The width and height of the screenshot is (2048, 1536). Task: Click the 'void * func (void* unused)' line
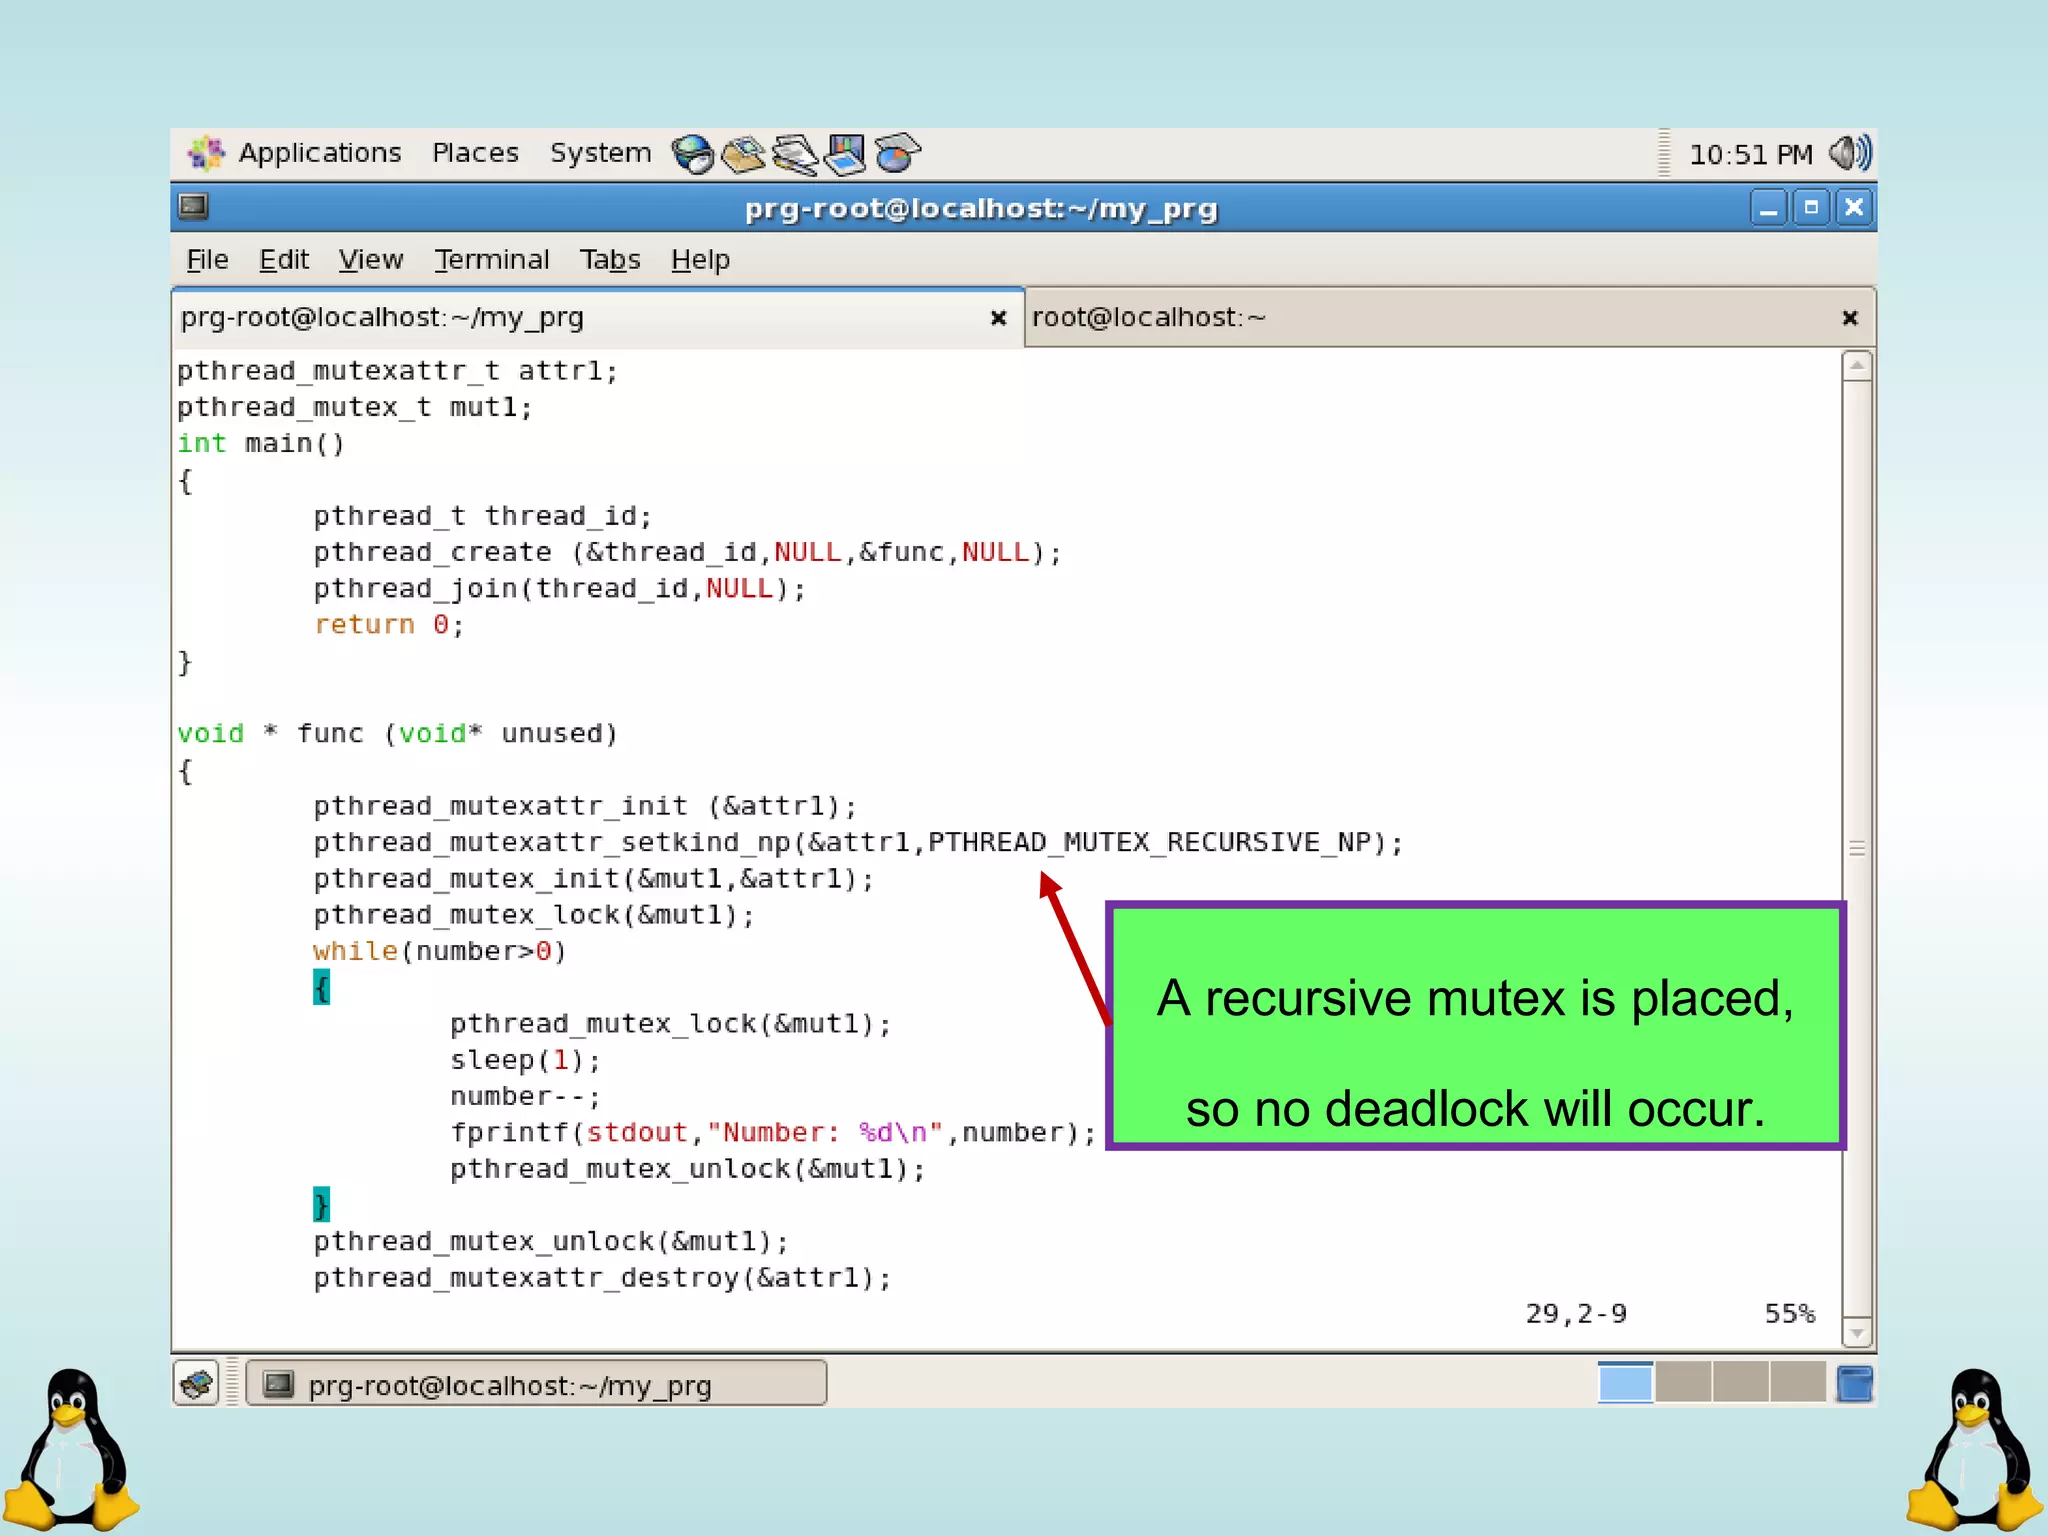point(398,734)
